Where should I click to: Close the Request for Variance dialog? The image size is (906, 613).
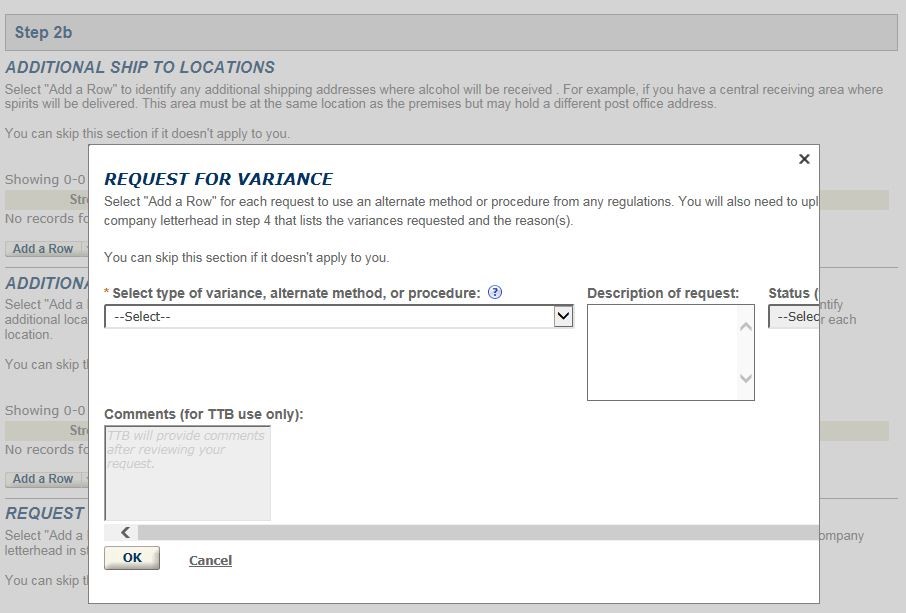[804, 159]
